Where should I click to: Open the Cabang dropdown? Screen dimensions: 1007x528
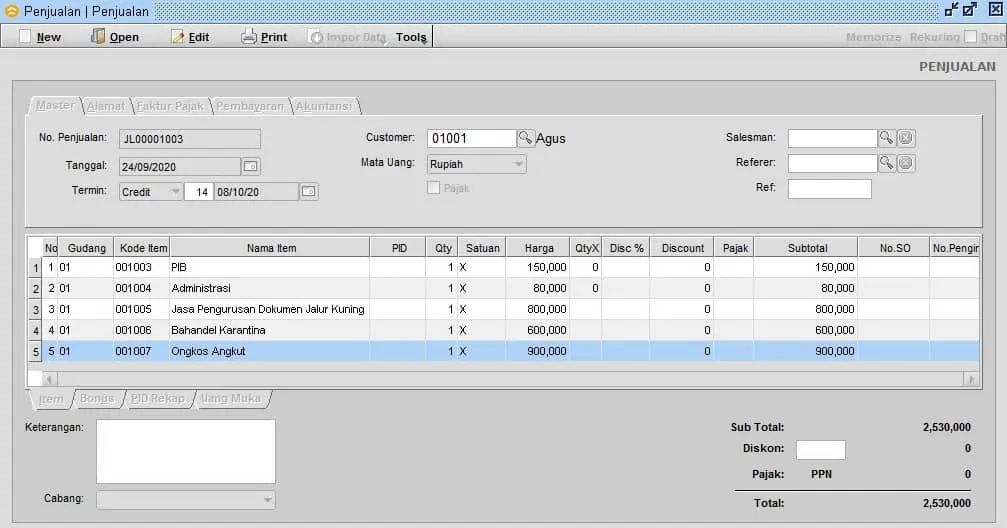pyautogui.click(x=186, y=499)
